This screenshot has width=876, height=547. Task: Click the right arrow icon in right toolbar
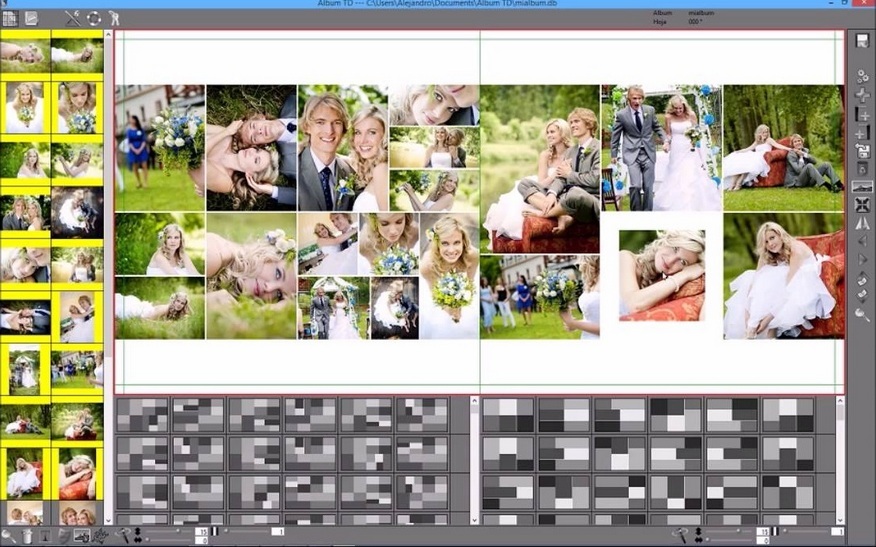(x=862, y=259)
